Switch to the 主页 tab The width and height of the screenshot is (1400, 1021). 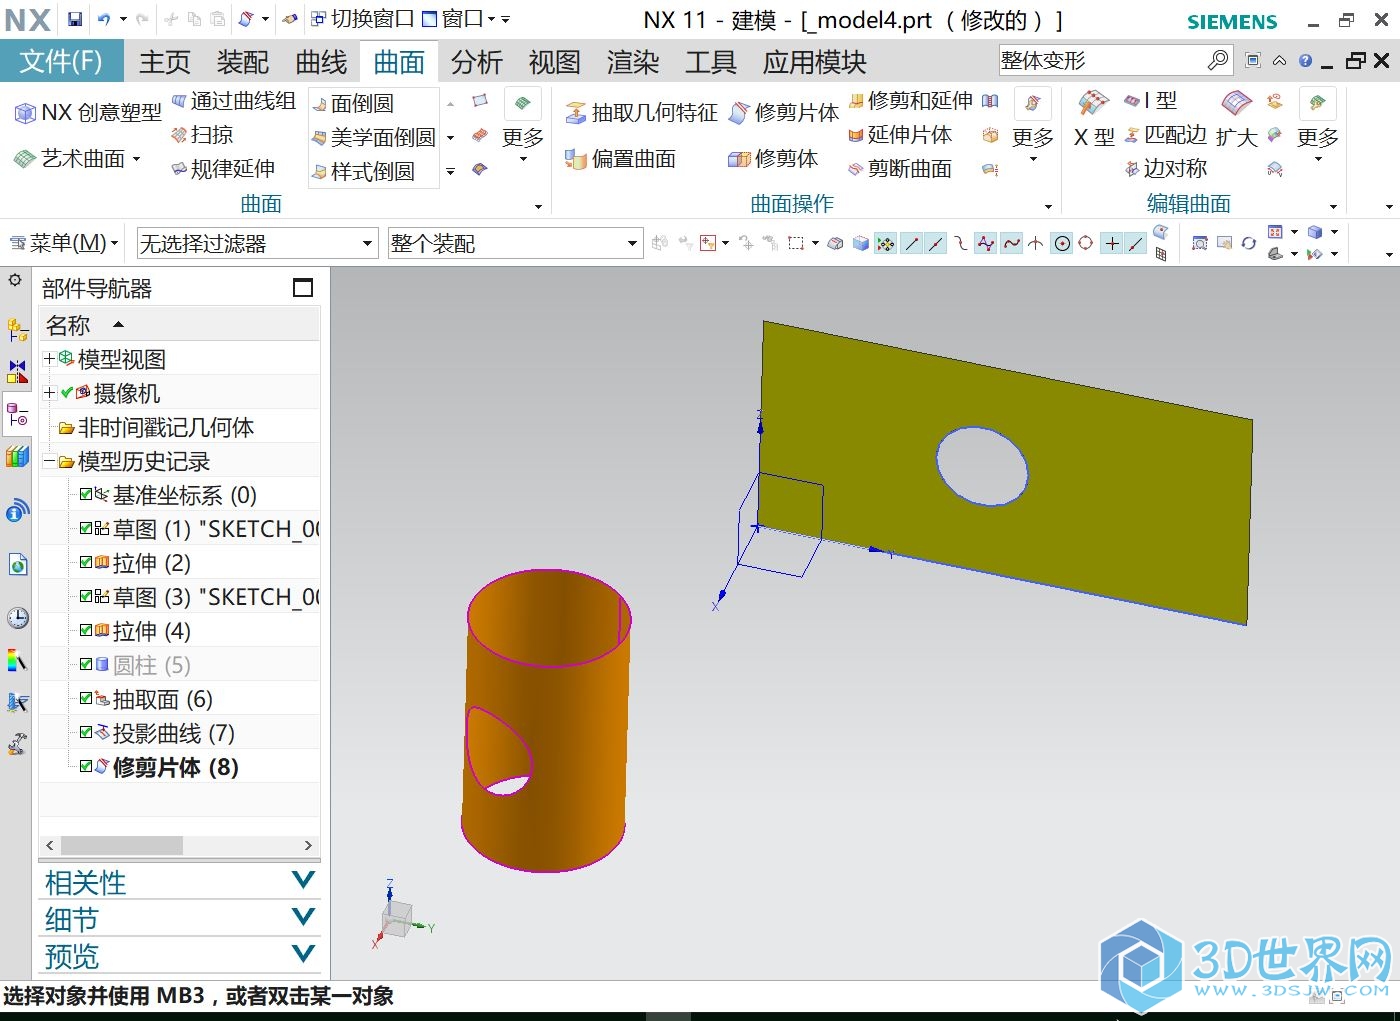164,62
